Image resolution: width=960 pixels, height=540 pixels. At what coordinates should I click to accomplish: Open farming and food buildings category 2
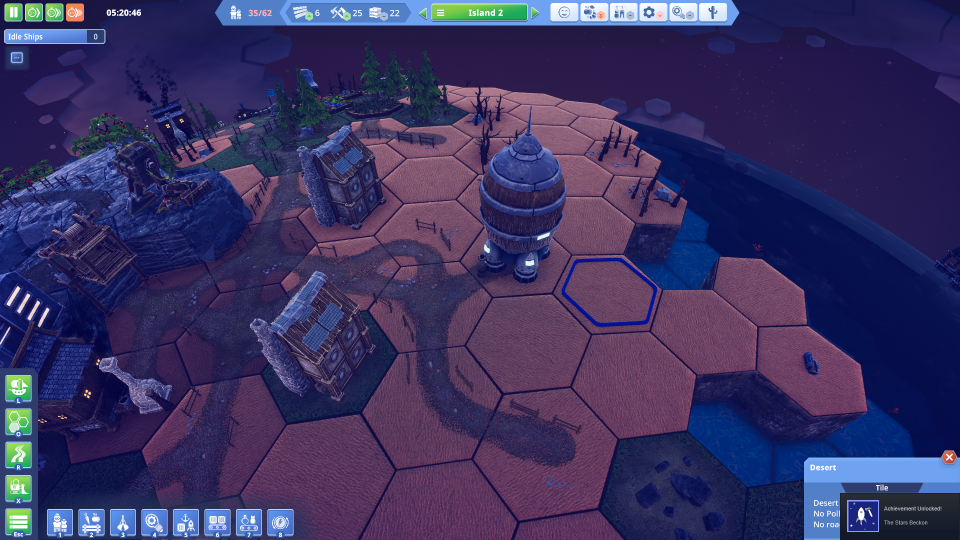point(91,523)
